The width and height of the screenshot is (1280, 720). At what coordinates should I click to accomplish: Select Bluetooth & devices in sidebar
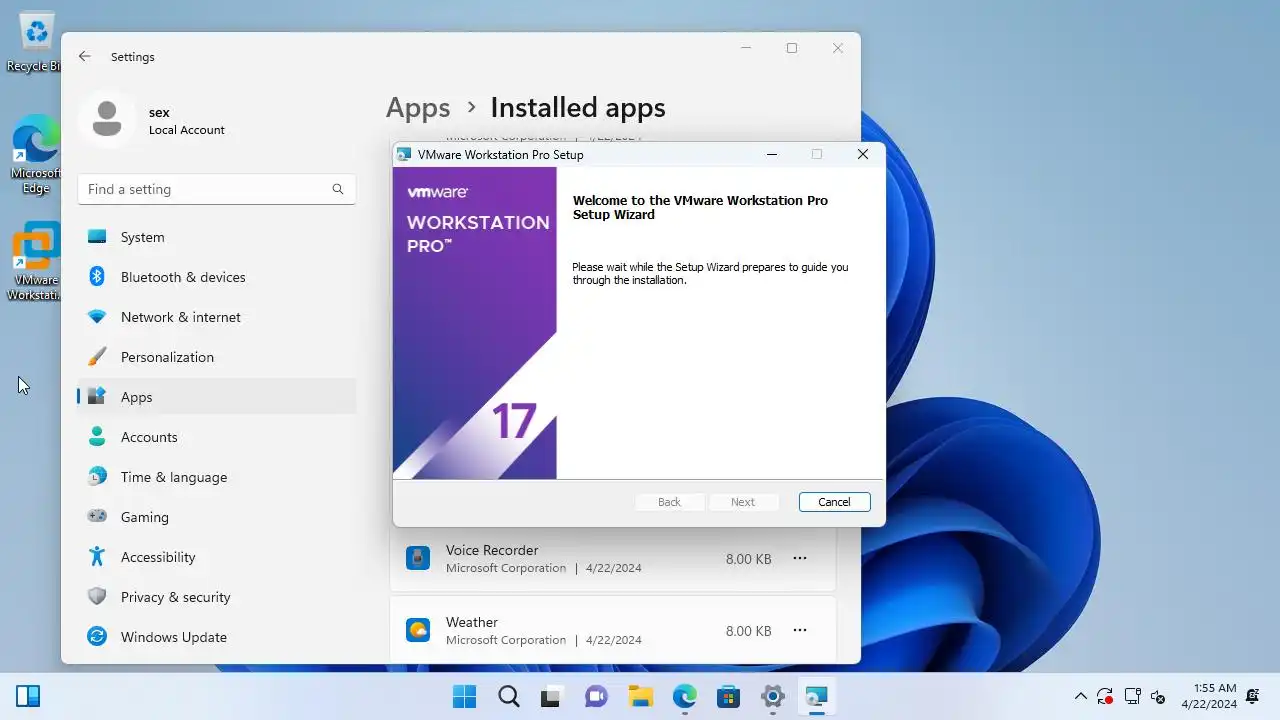(216, 277)
